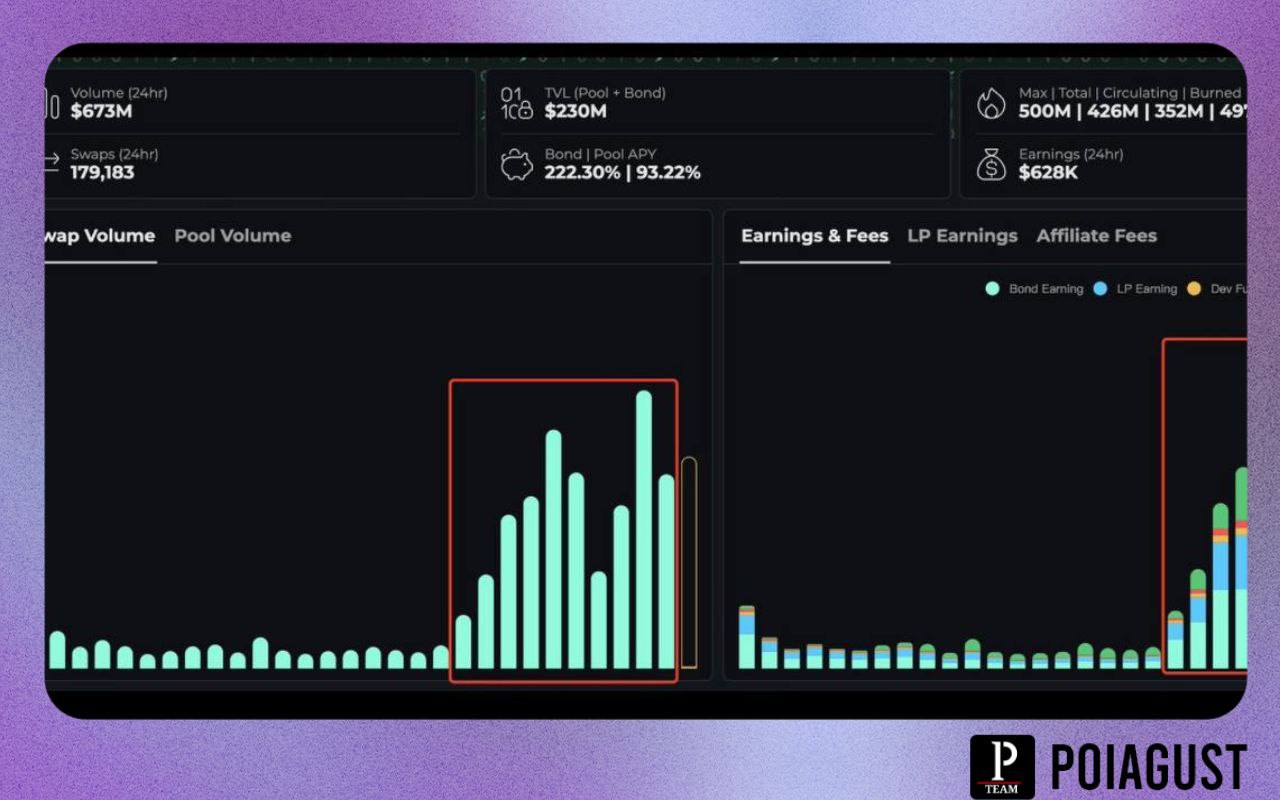
Task: Click the $673M volume value
Action: (x=101, y=111)
